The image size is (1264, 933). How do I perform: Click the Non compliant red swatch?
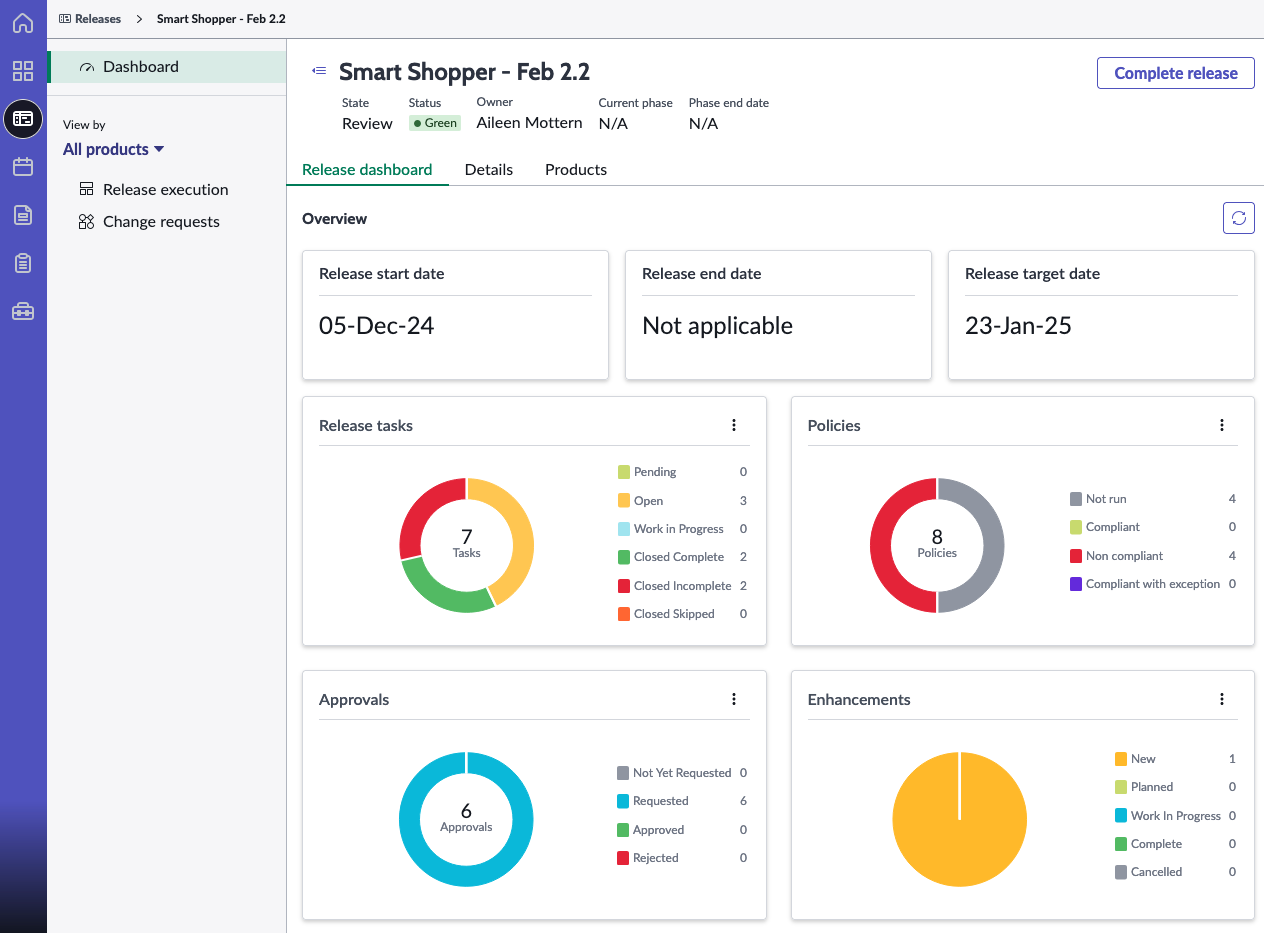click(1076, 555)
